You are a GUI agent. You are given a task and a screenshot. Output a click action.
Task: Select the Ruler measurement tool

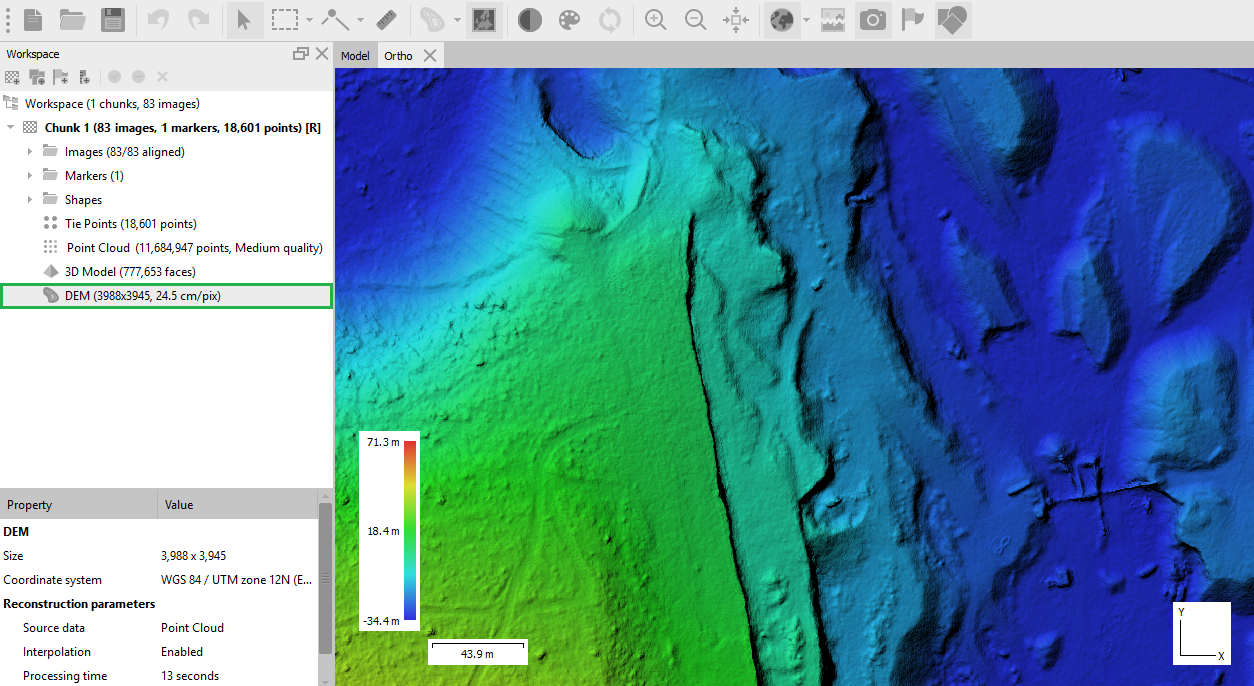click(387, 20)
